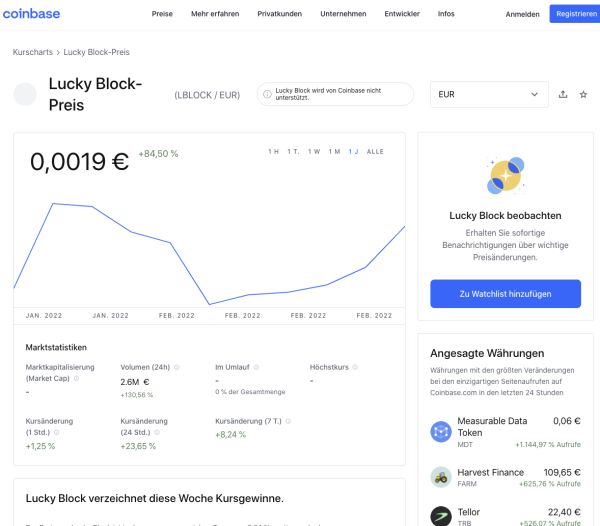
Task: Click the Anmelden link
Action: [522, 15]
